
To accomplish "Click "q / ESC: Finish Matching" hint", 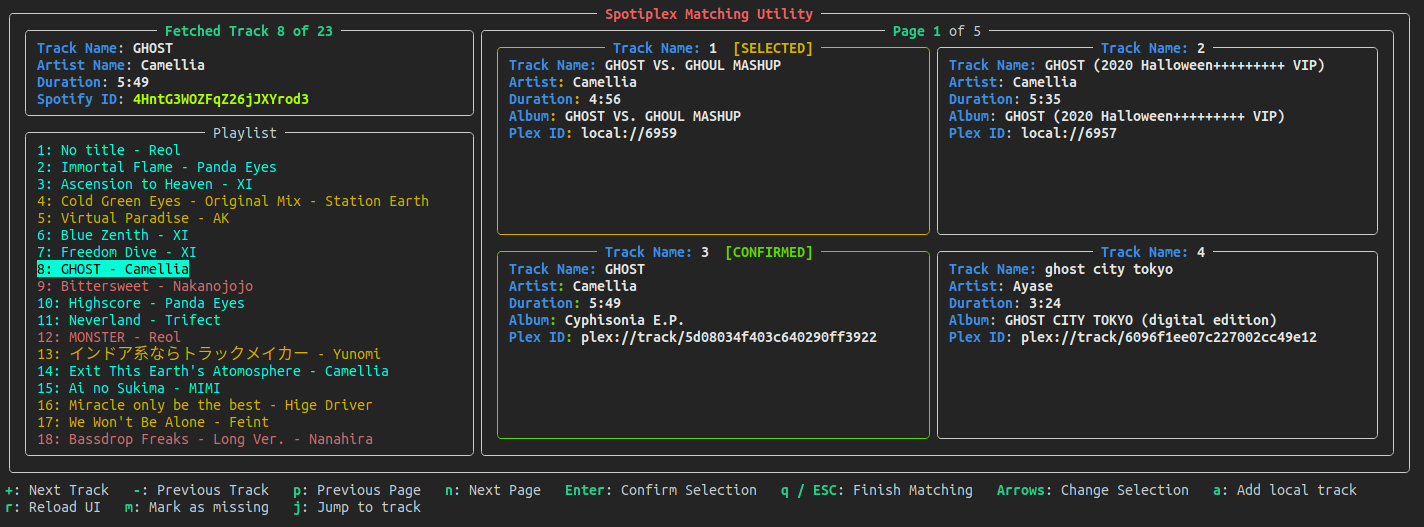I will point(877,490).
